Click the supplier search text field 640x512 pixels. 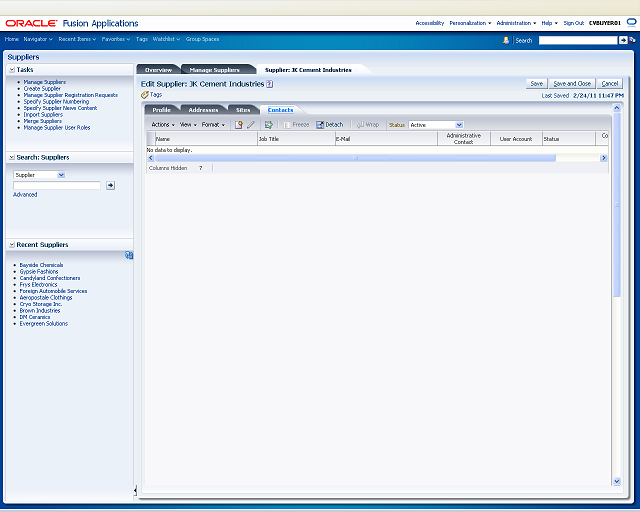(x=57, y=185)
